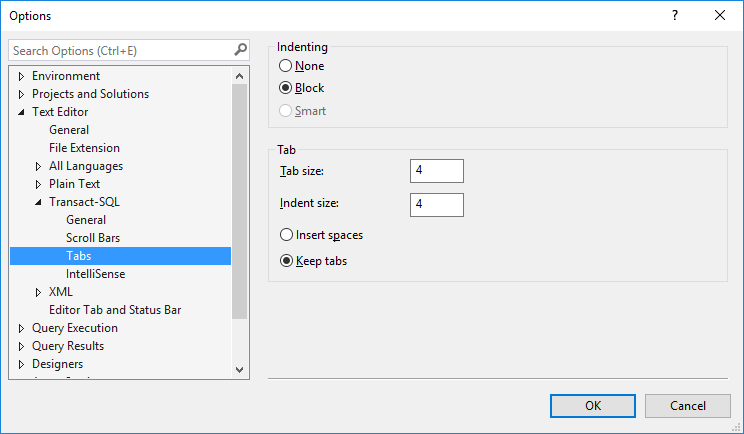Select Transact-SQL tree label

pyautogui.click(x=84, y=202)
